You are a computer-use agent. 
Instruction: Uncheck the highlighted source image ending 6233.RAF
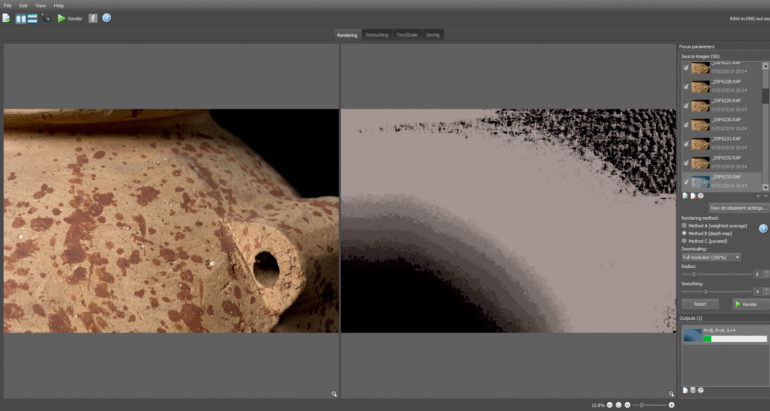pos(686,182)
